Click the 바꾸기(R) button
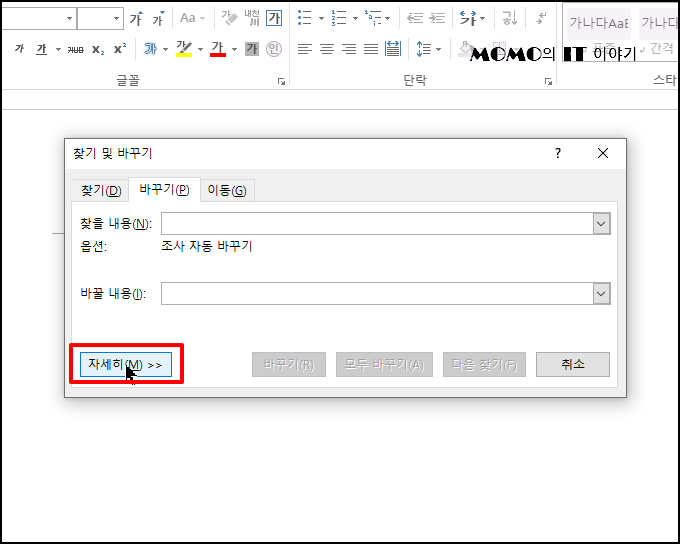The height and width of the screenshot is (544, 680). [x=289, y=364]
